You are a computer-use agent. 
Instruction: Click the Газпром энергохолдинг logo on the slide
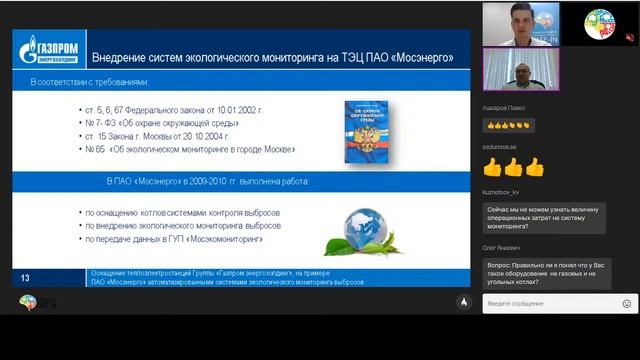pos(49,49)
